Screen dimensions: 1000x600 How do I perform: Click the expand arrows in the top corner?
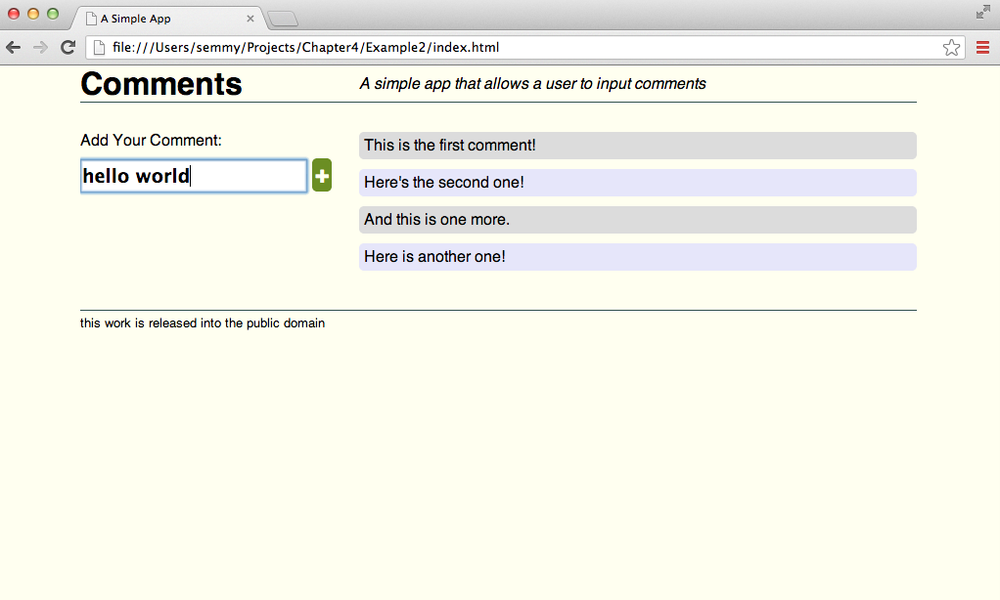point(983,13)
